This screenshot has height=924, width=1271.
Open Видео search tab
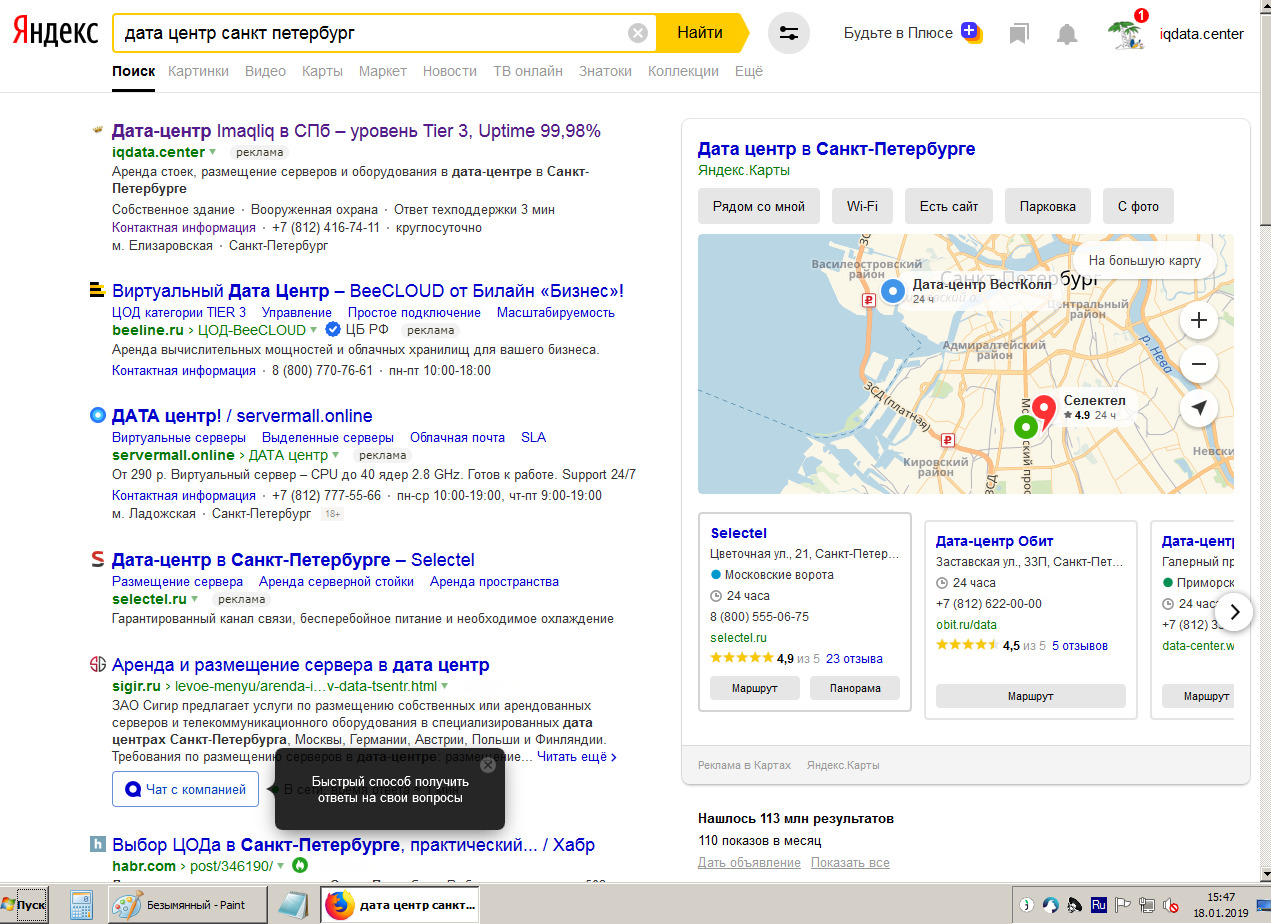[265, 71]
